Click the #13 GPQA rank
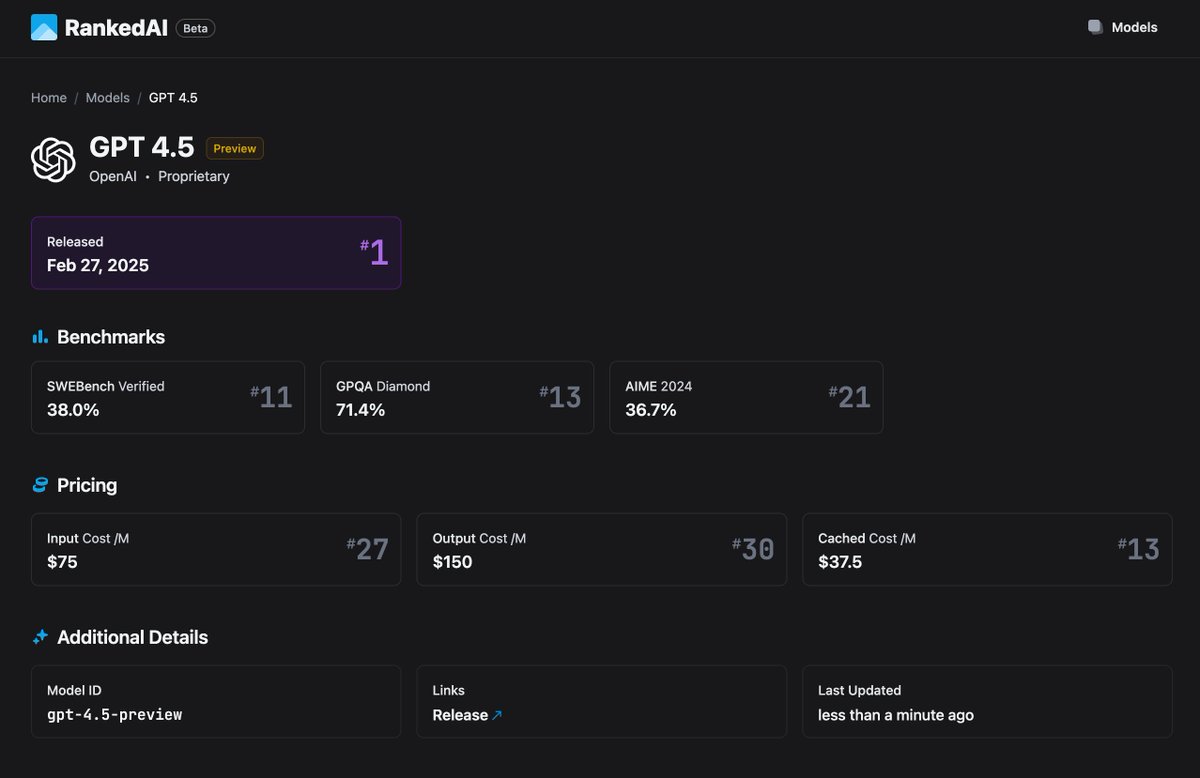The height and width of the screenshot is (778, 1200). tap(560, 397)
